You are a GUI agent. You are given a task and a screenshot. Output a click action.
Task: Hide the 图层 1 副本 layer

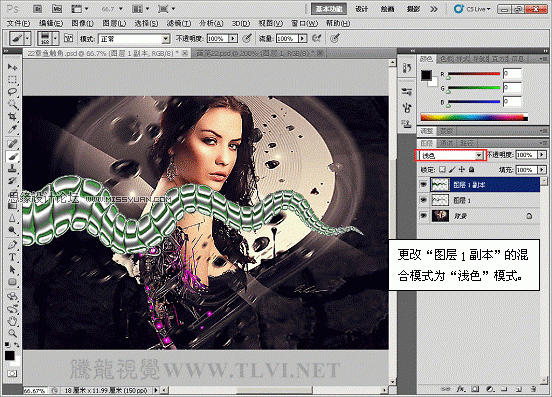click(424, 184)
